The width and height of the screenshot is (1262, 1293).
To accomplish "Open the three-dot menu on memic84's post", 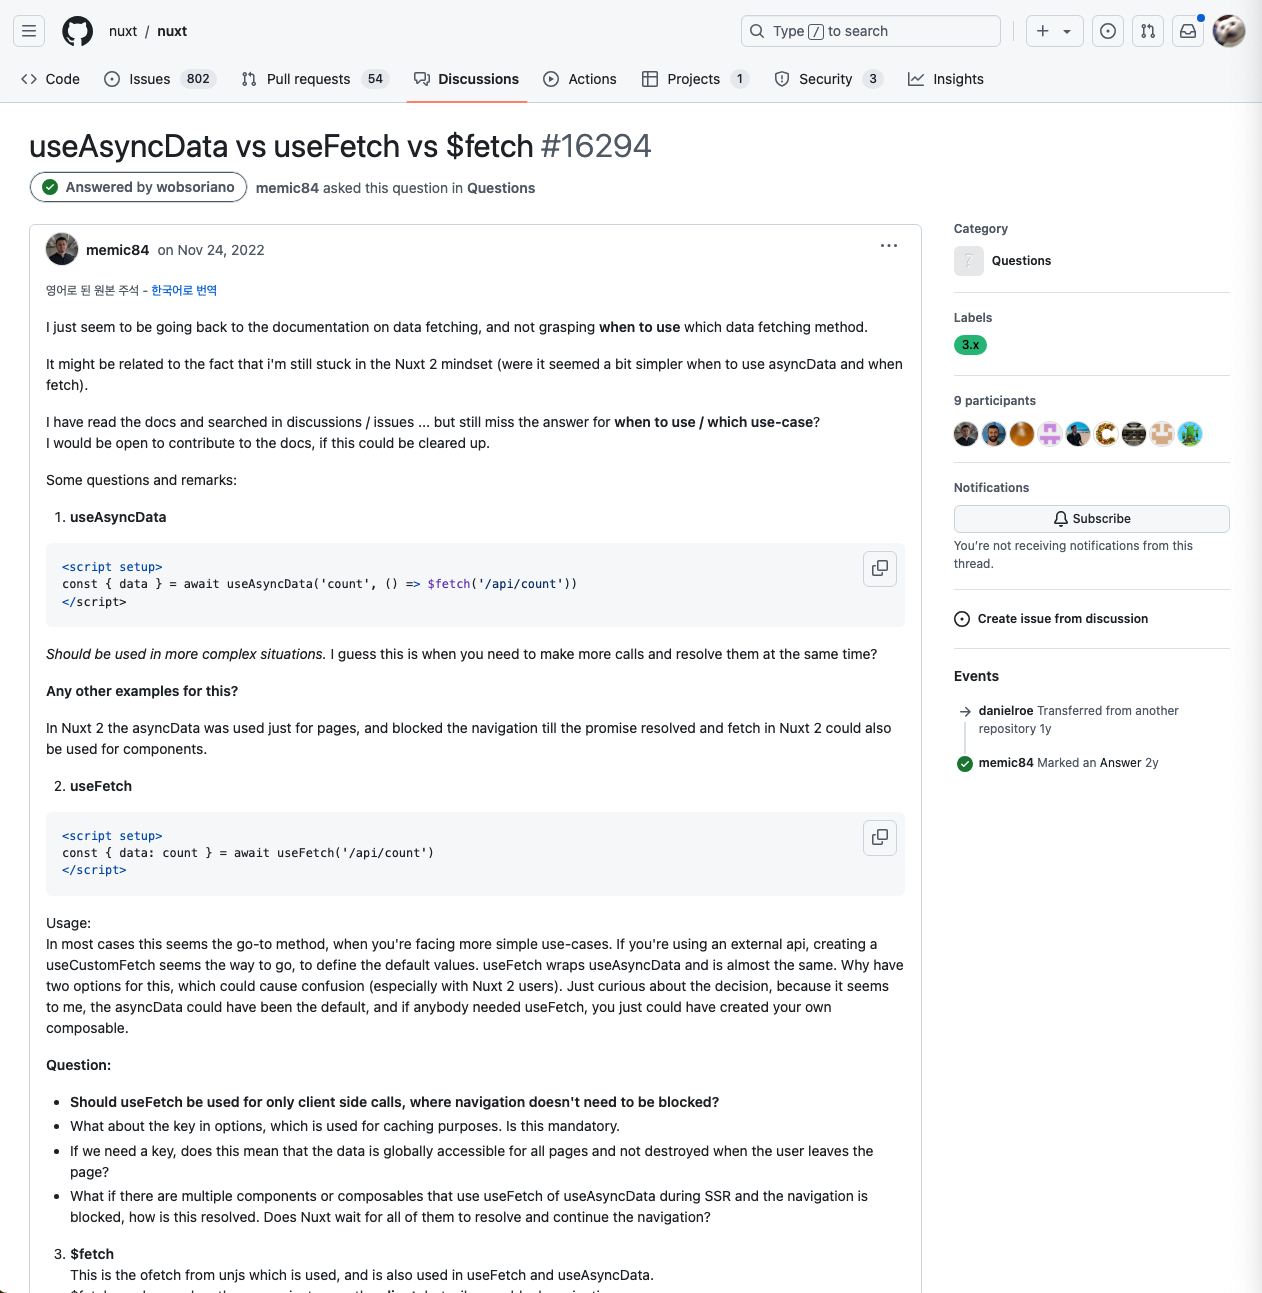I will click(x=889, y=246).
